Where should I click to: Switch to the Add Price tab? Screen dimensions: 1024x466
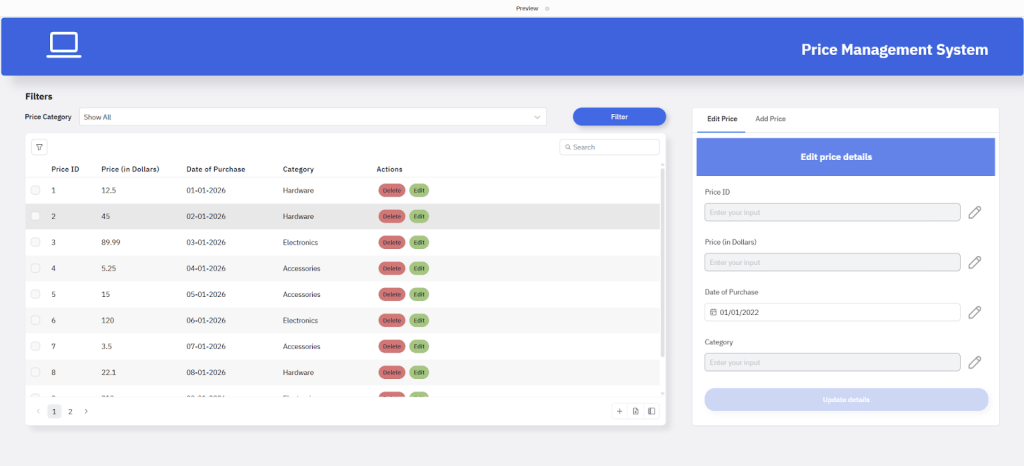click(x=771, y=119)
